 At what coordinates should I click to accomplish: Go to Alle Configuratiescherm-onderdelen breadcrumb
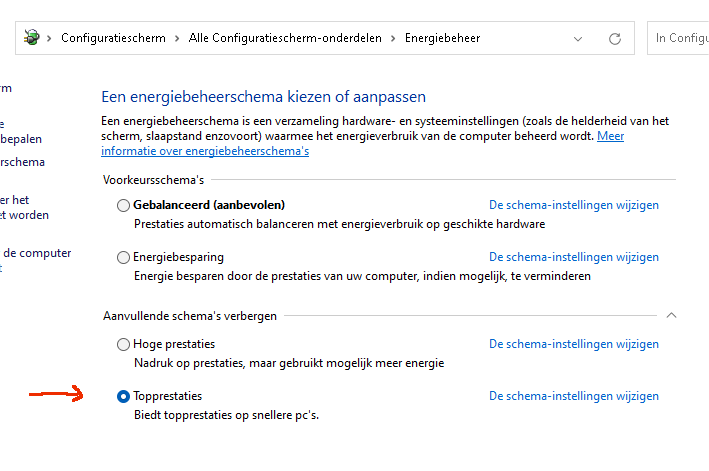coord(285,38)
